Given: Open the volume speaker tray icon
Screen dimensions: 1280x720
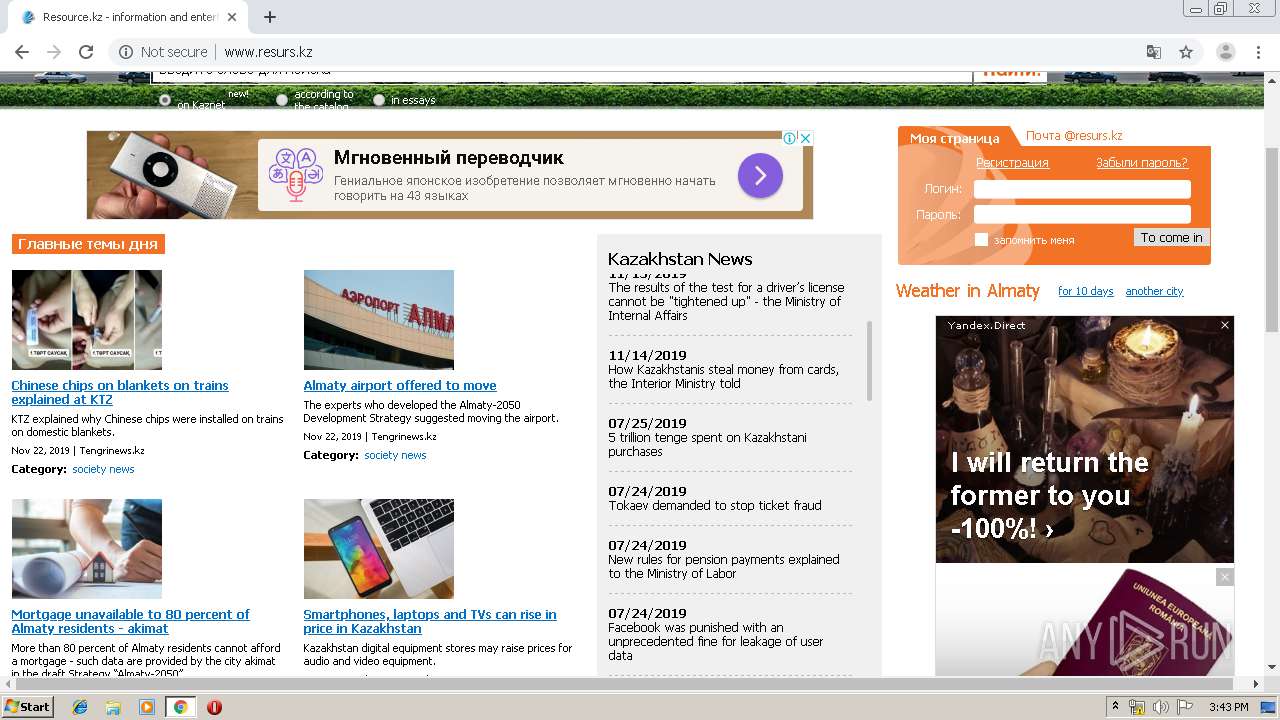Looking at the screenshot, I should (x=1161, y=707).
